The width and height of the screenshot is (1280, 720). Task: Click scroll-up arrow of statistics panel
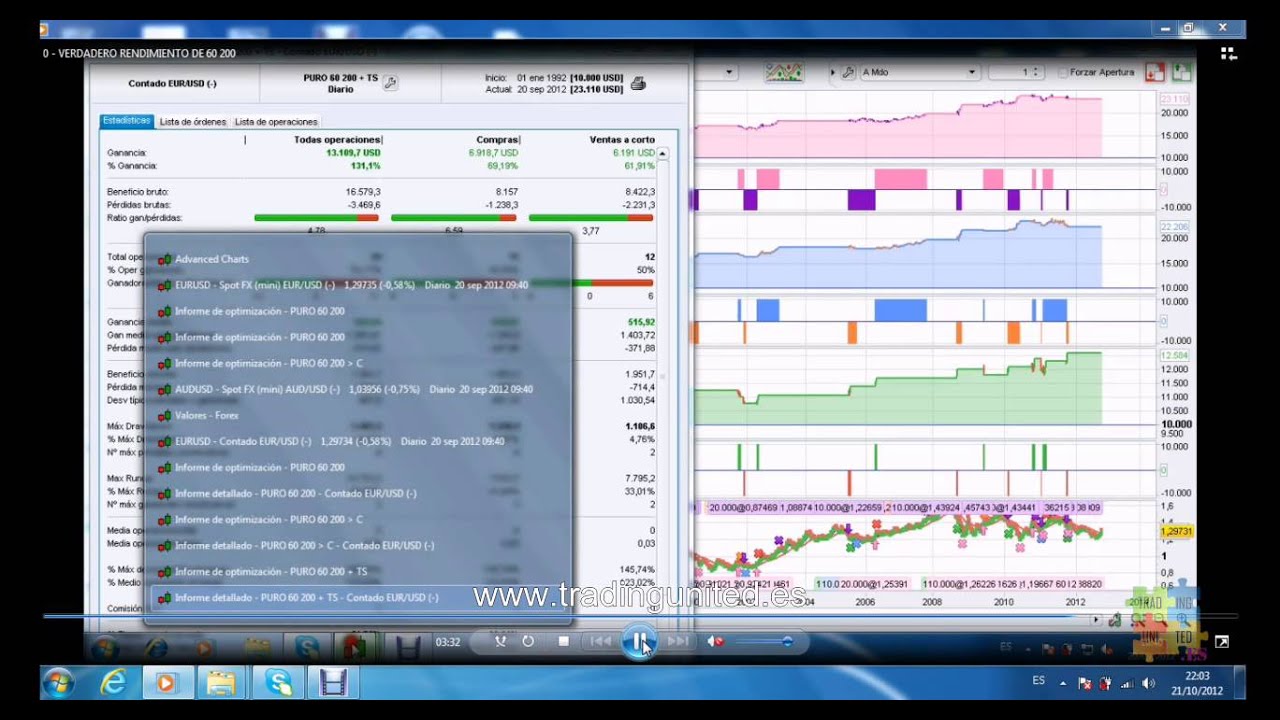[662, 153]
